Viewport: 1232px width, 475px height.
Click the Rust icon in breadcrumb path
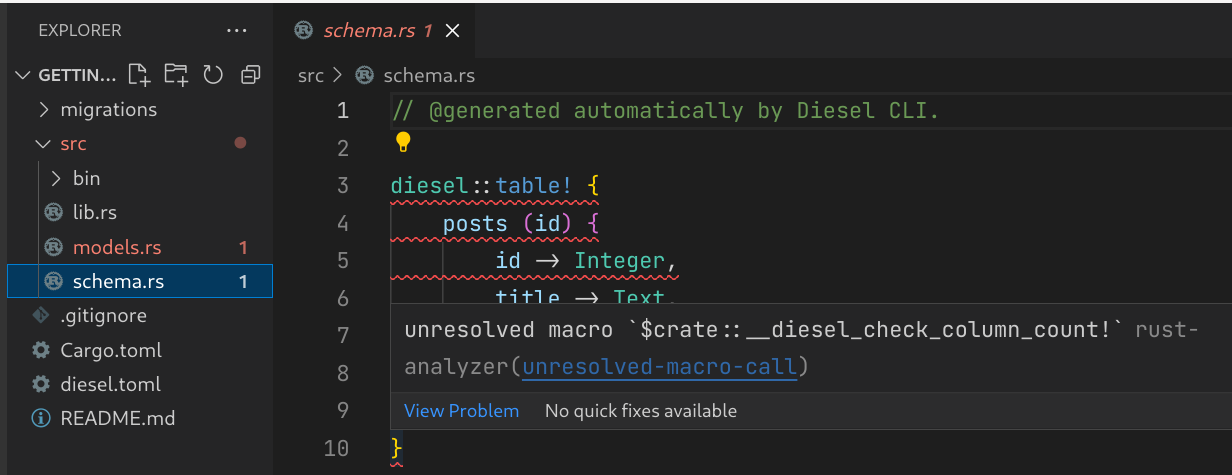365,75
